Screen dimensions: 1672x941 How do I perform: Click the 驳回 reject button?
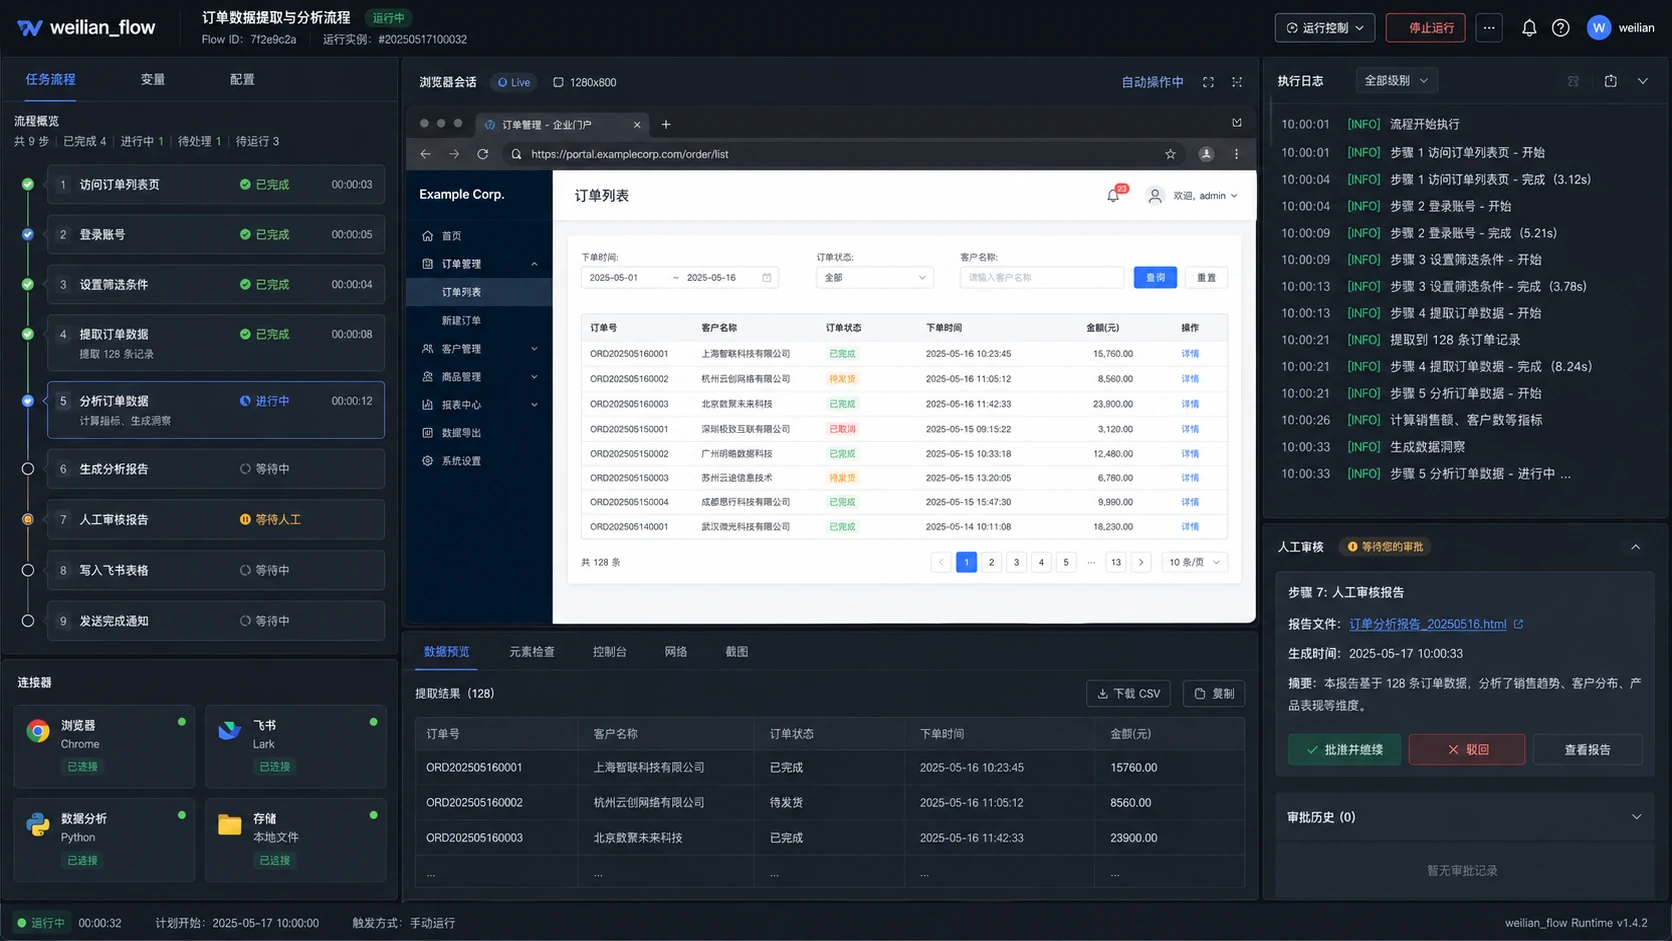(x=1467, y=749)
